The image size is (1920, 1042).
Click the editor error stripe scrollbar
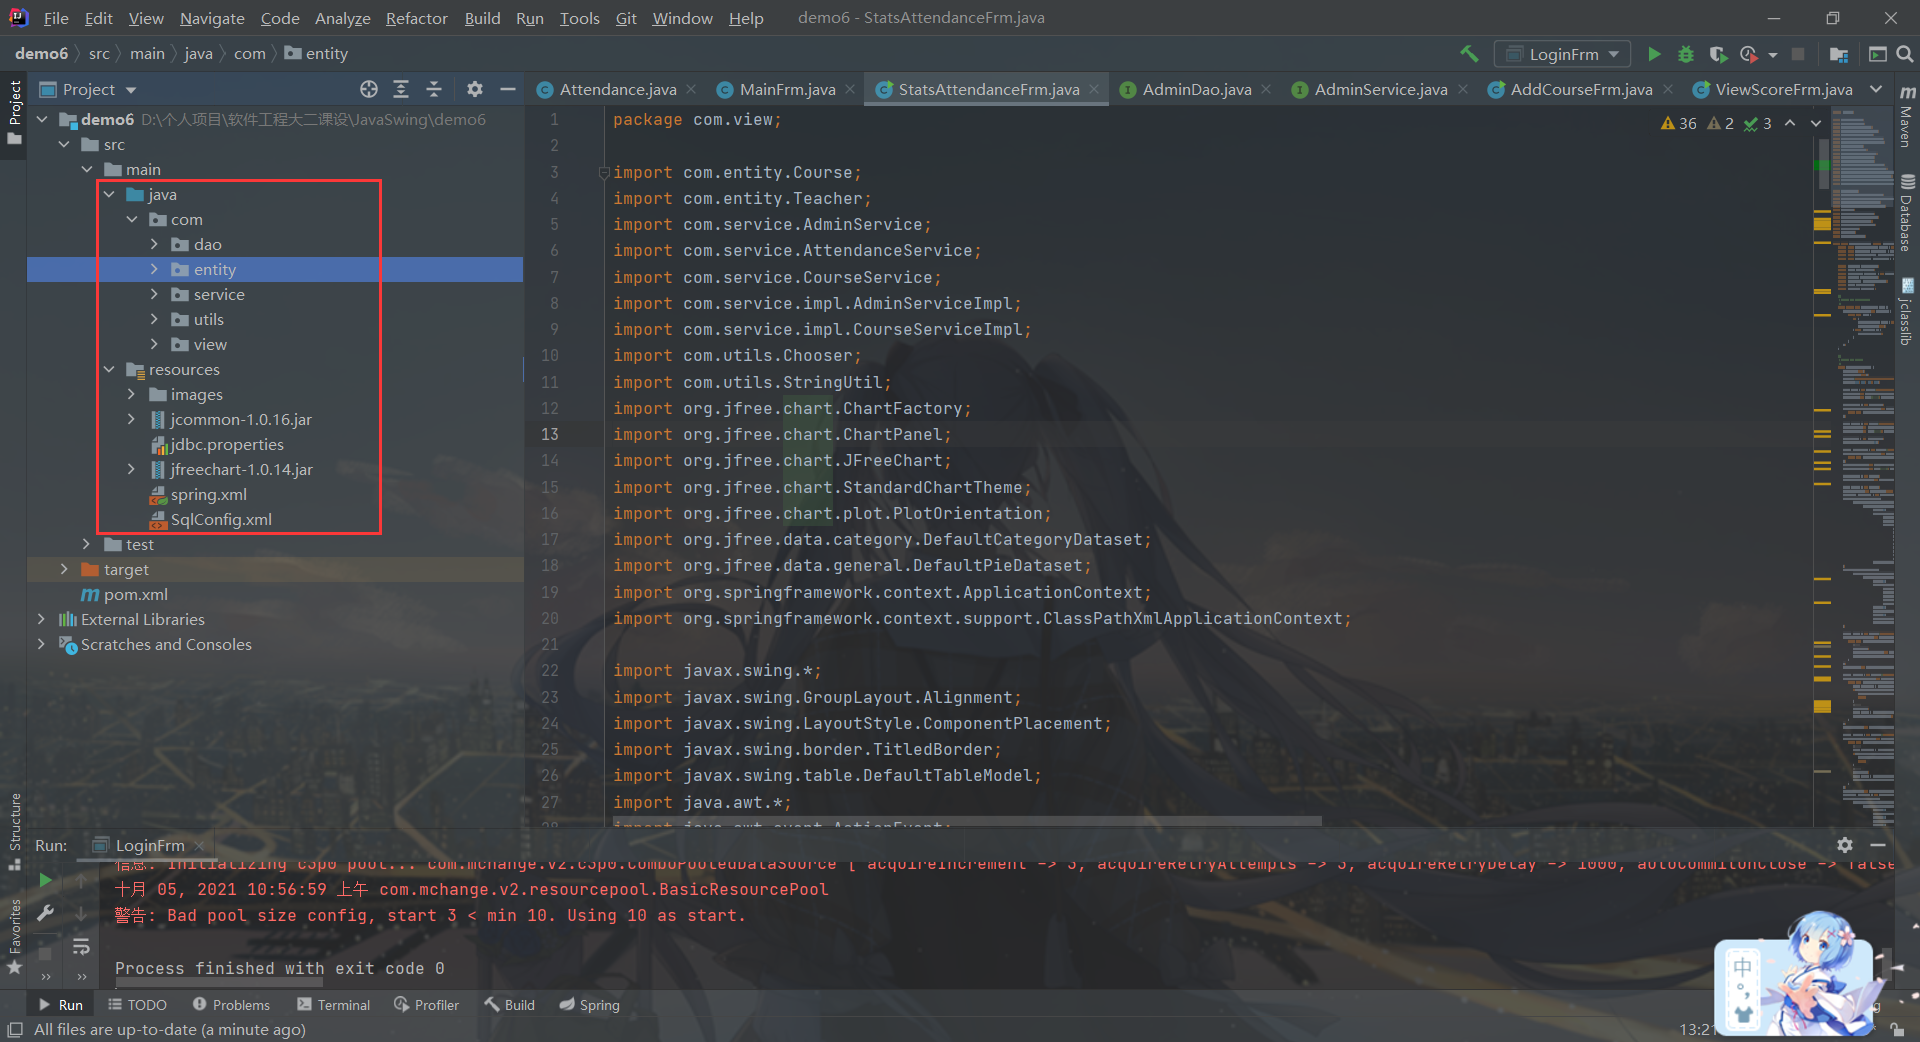tap(1823, 470)
